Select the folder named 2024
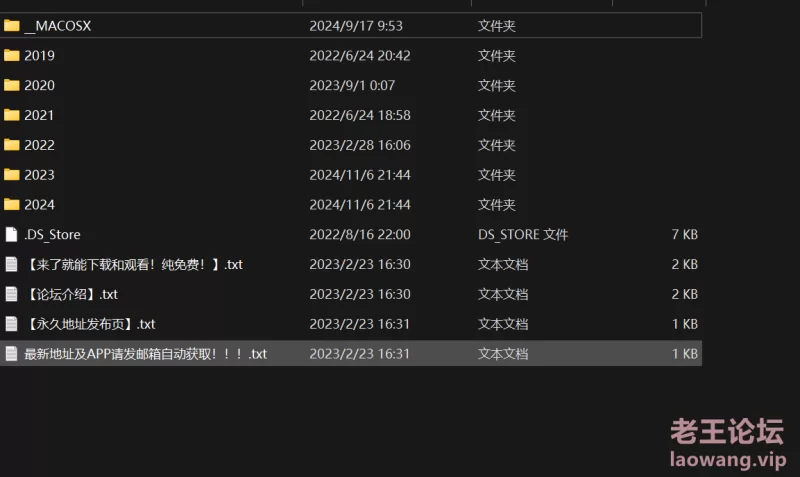Viewport: 800px width, 477px height. 39,205
